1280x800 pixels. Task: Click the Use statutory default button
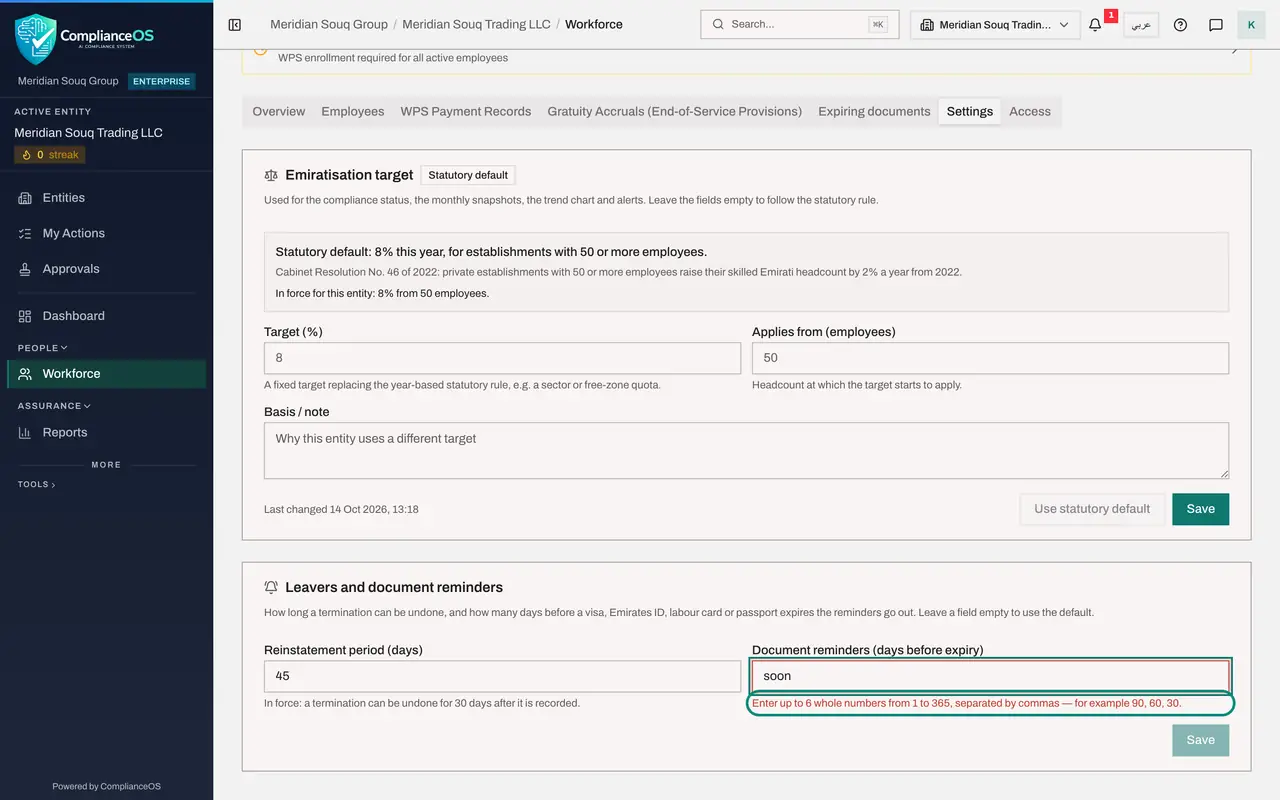[1092, 509]
